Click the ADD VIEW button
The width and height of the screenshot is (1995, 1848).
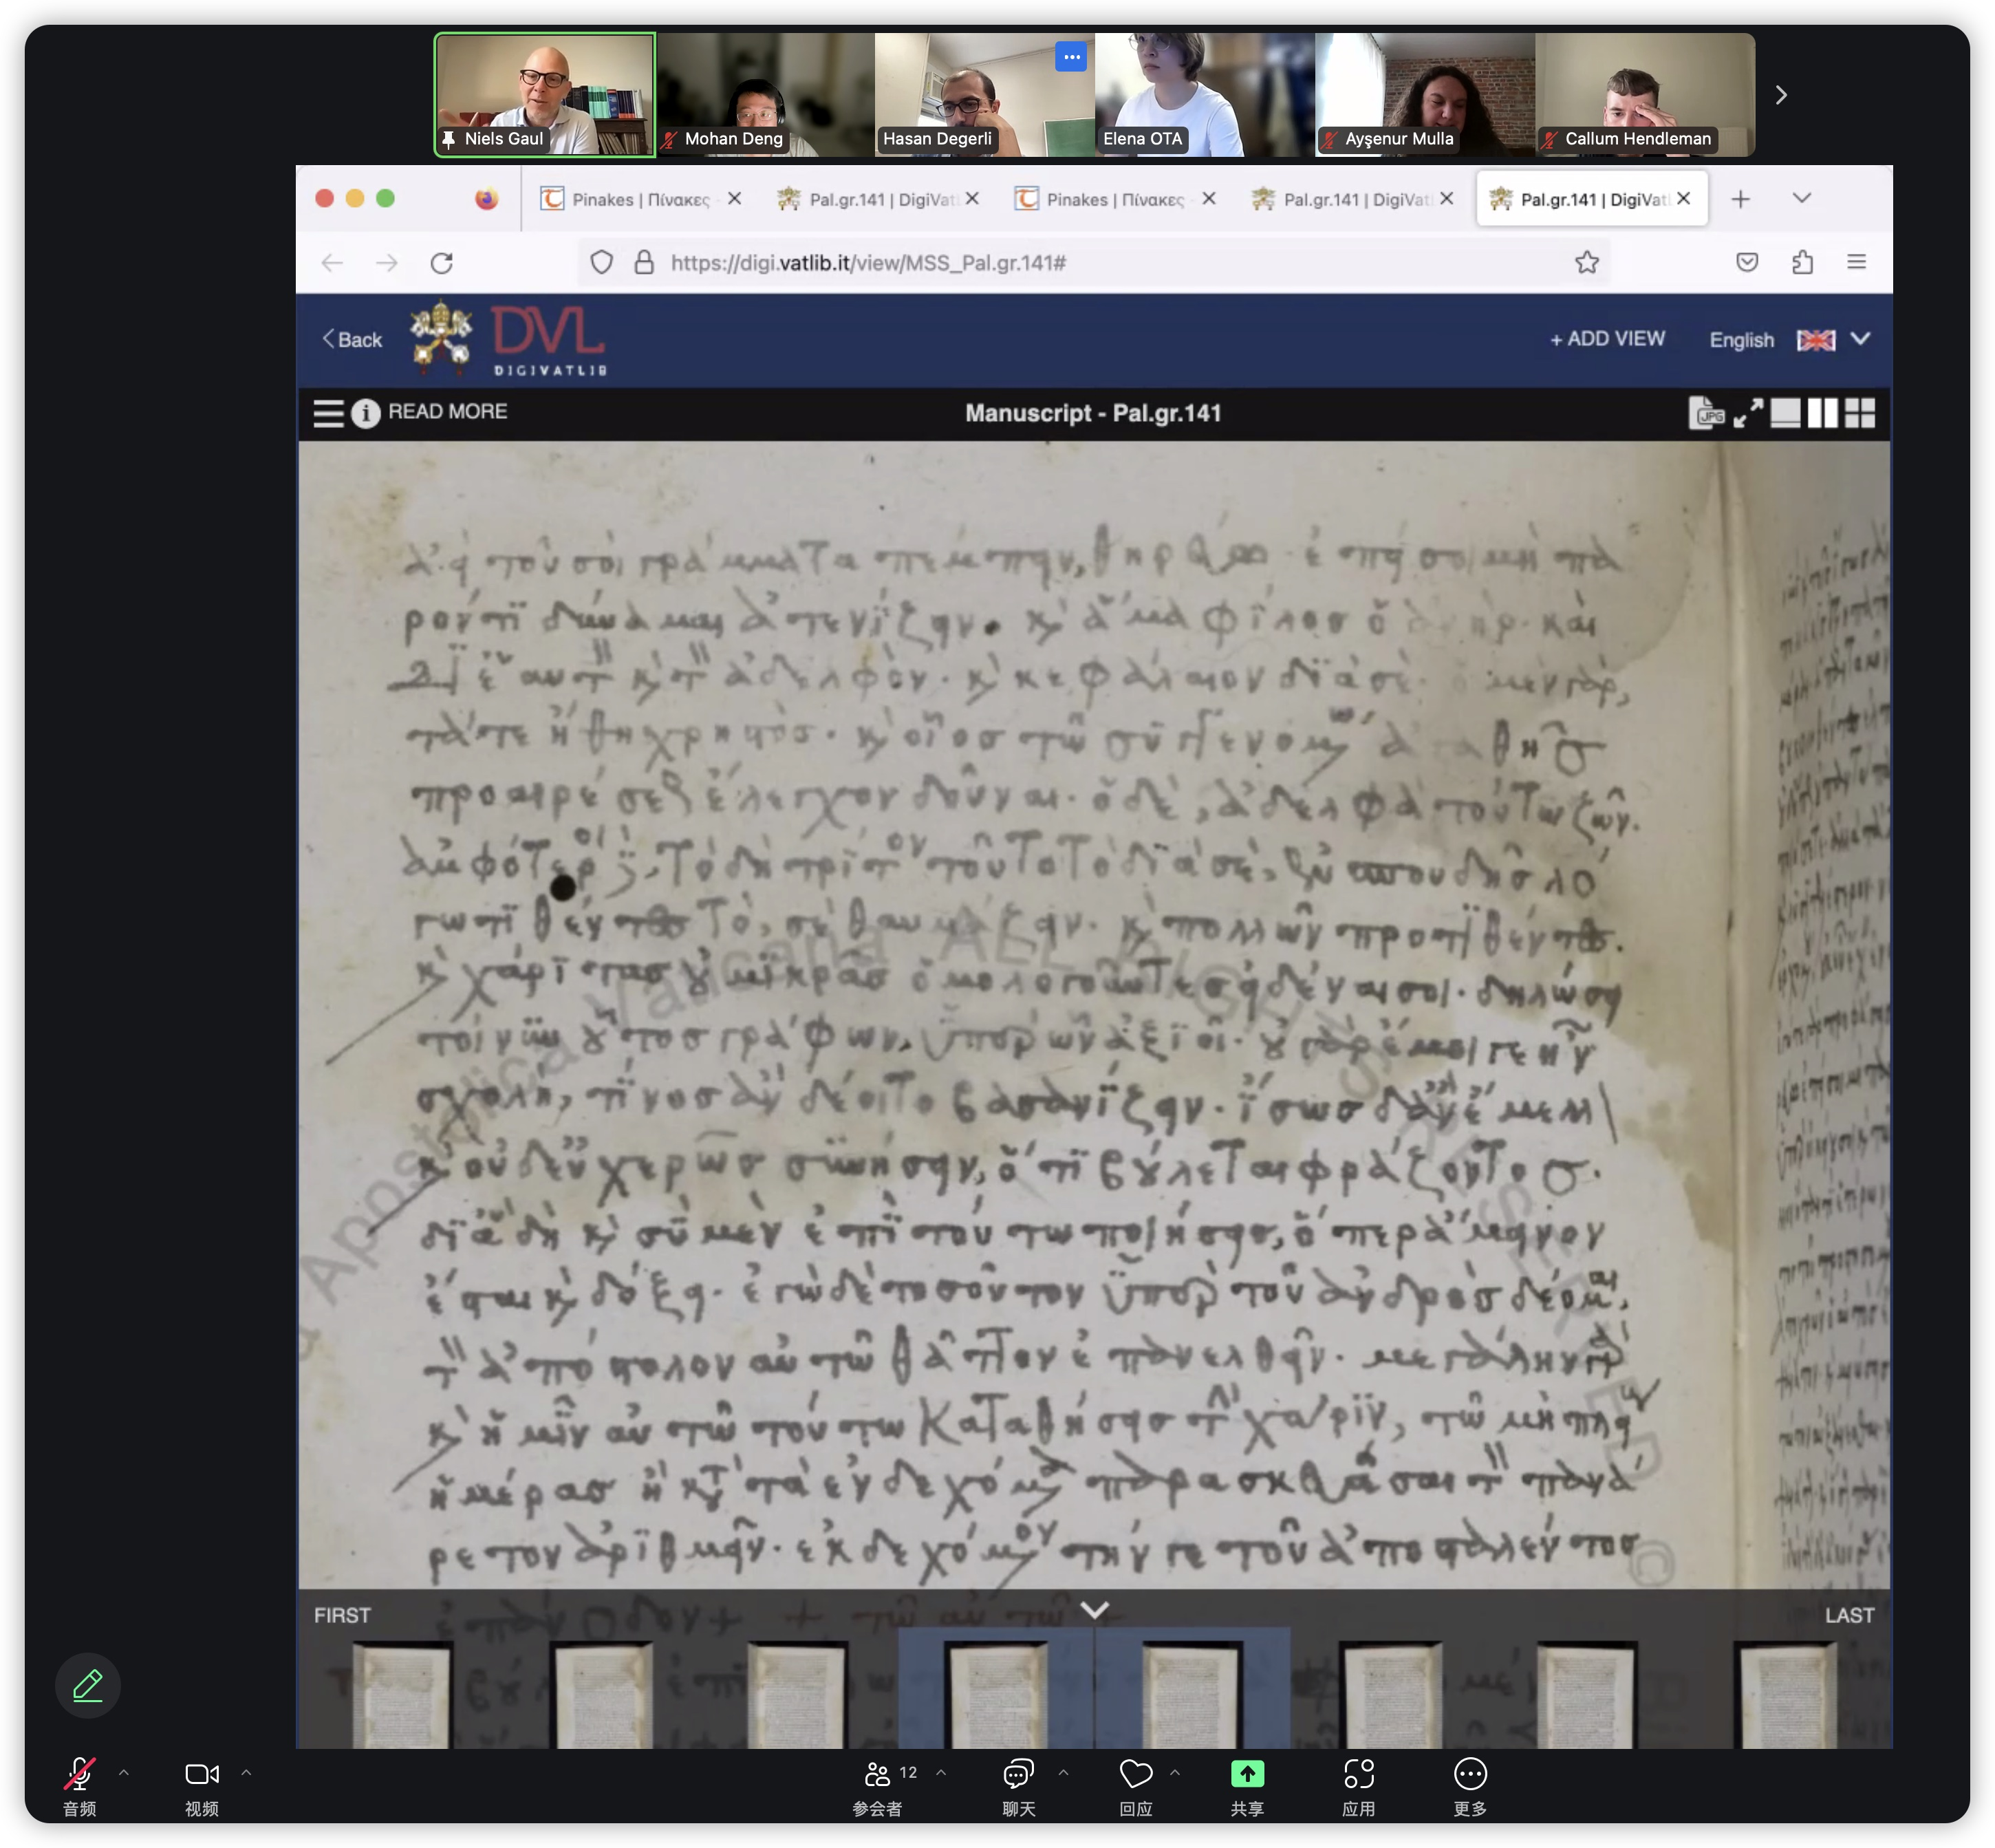coord(1607,339)
